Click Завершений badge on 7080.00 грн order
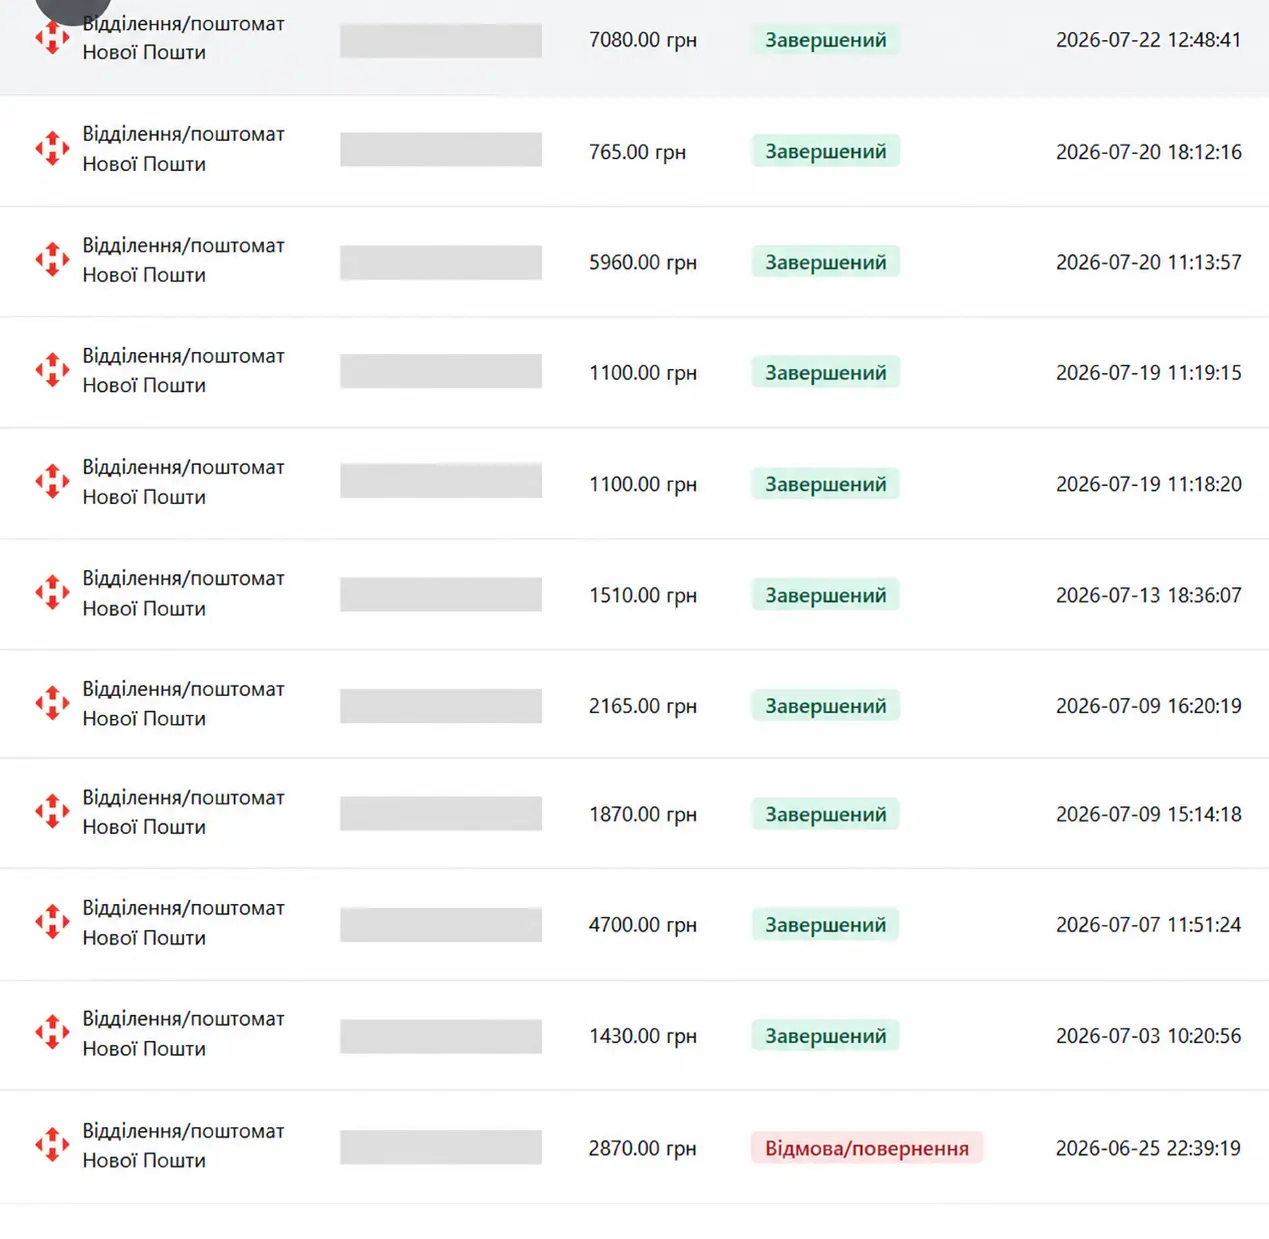The image size is (1269, 1239). coord(825,40)
